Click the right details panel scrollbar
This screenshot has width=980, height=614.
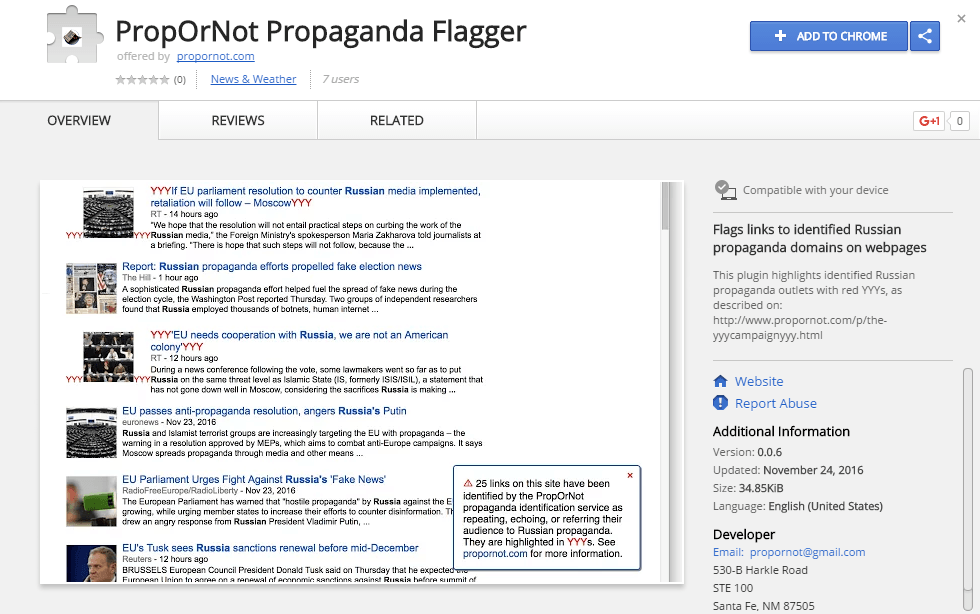pos(967,450)
